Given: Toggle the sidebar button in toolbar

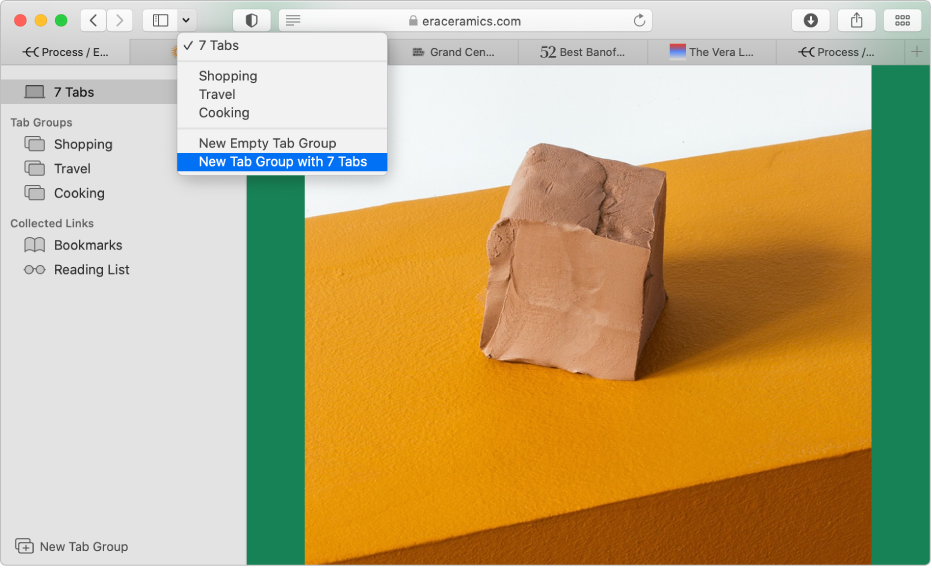Looking at the screenshot, I should (x=160, y=21).
